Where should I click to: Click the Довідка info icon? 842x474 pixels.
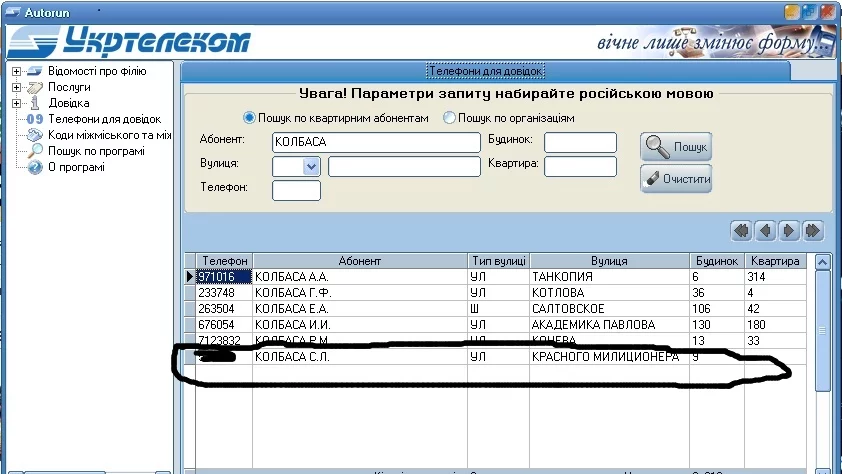coord(35,103)
